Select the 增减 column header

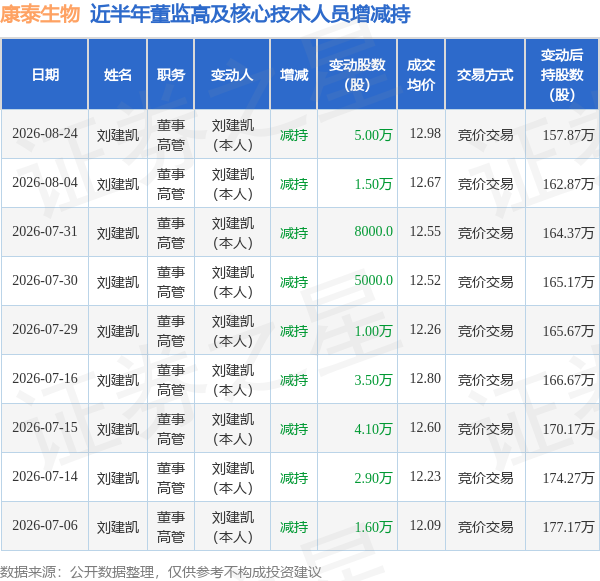point(294,75)
